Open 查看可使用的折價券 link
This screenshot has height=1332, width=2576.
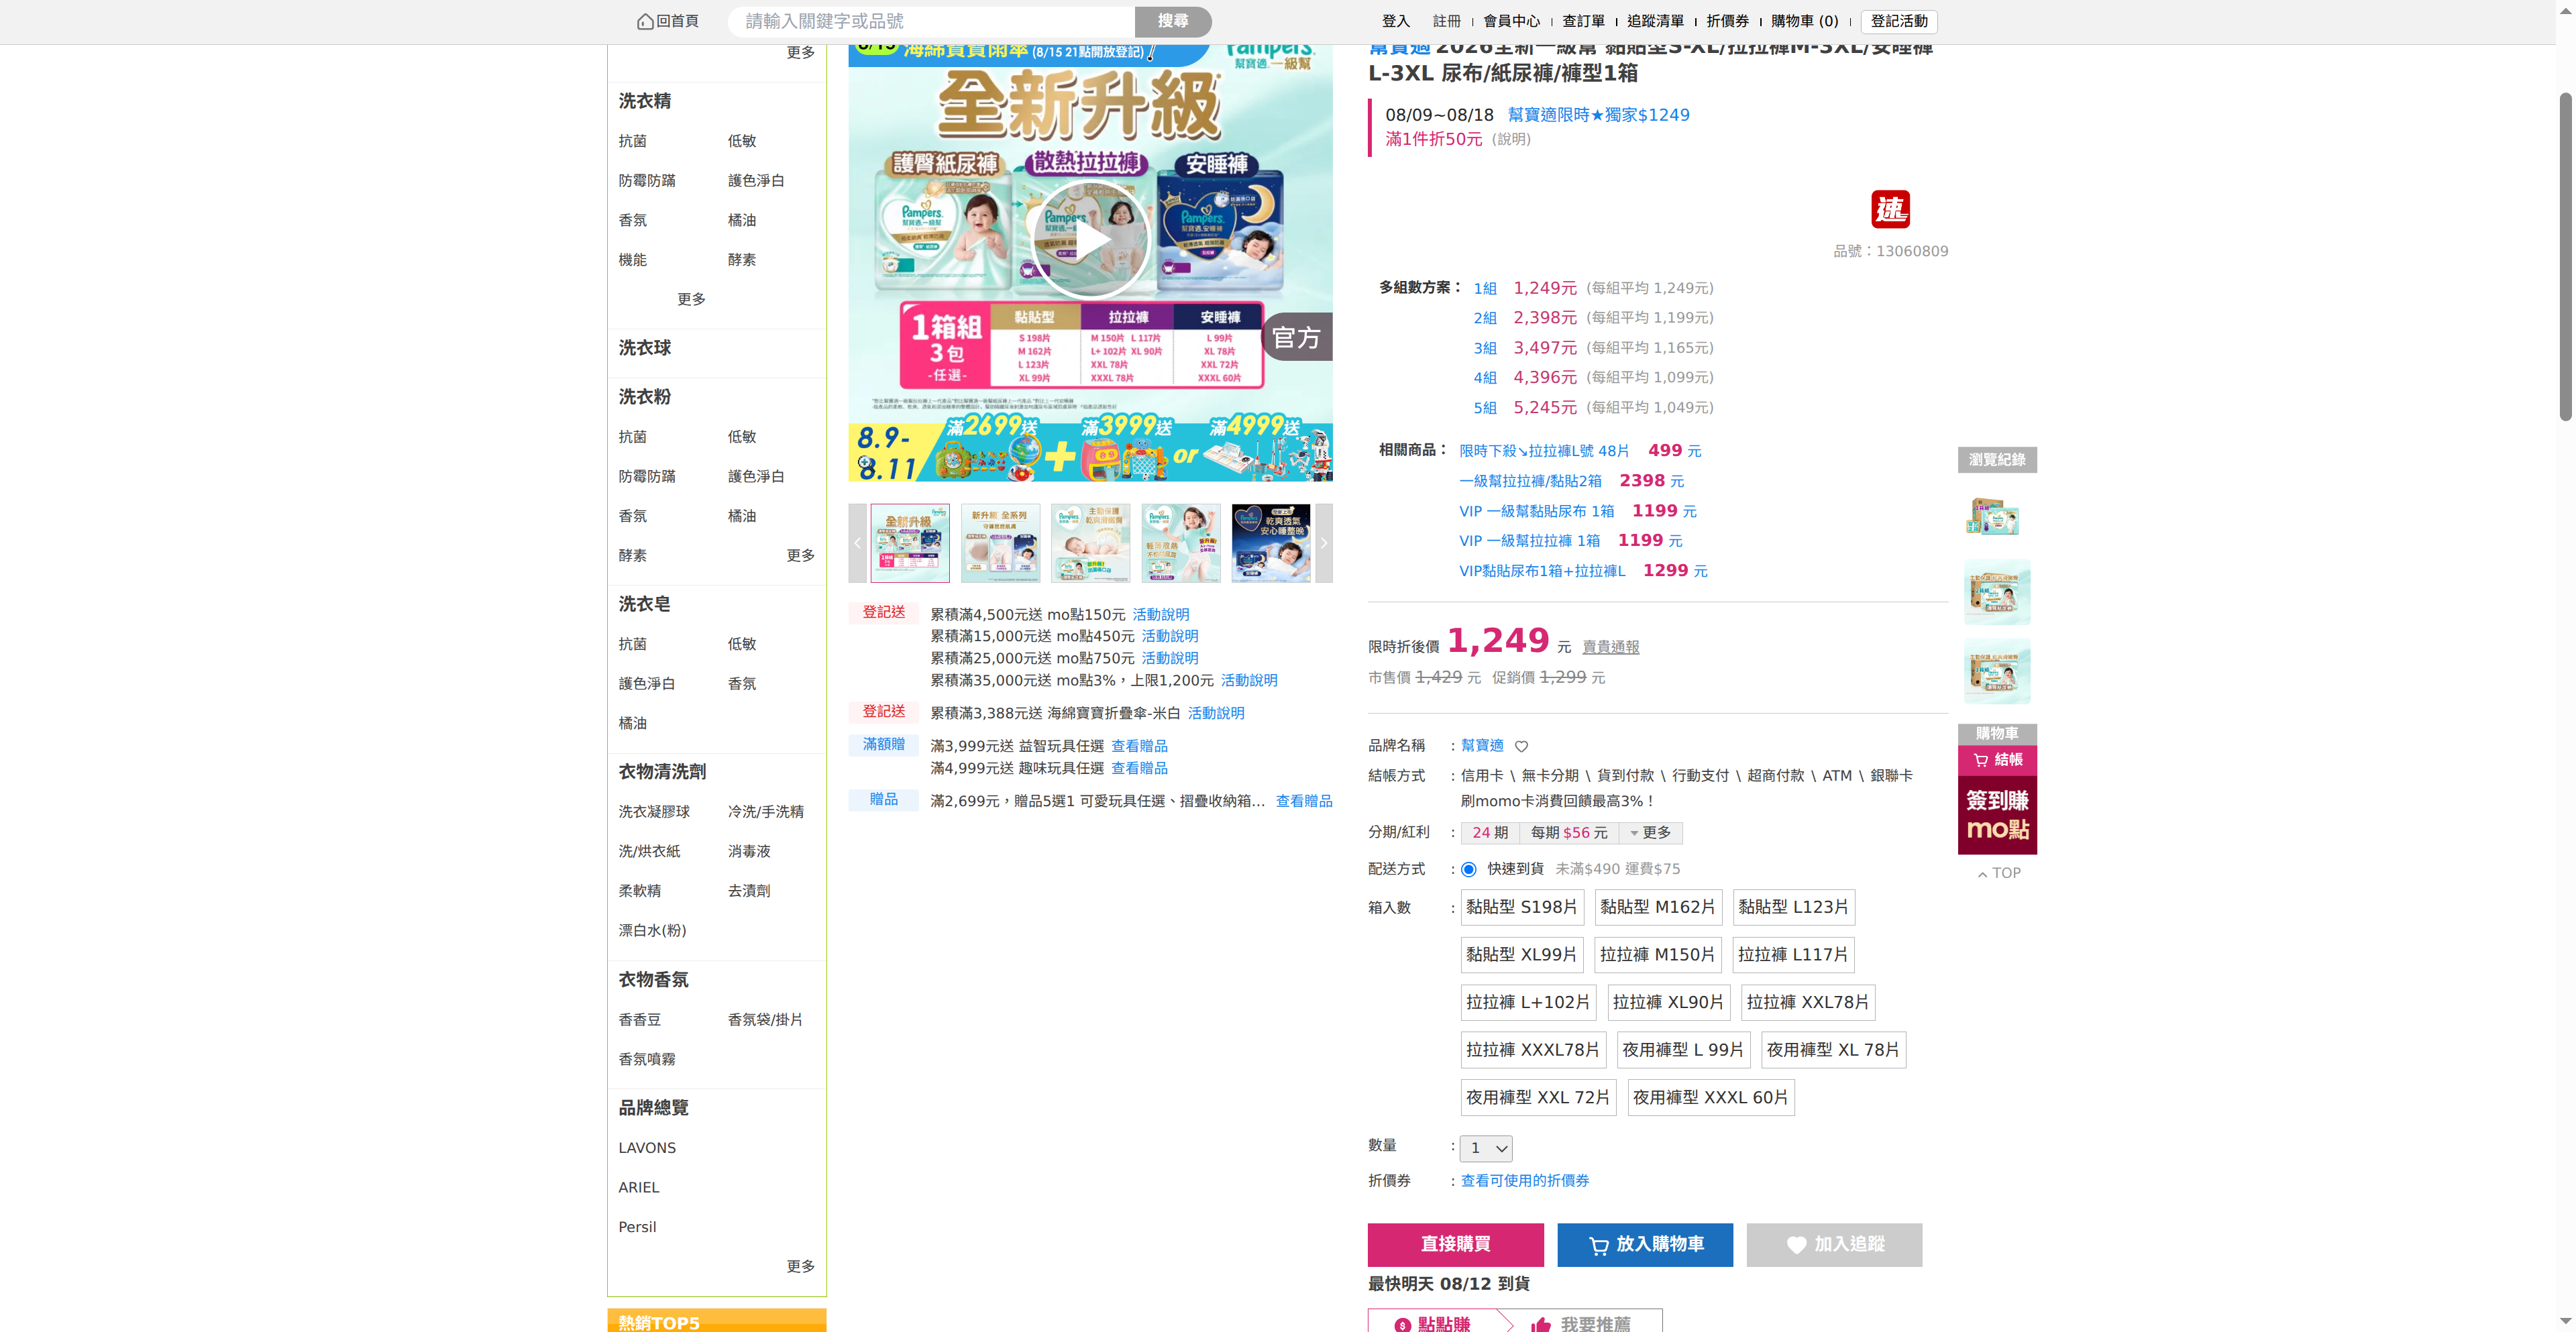(1525, 1181)
